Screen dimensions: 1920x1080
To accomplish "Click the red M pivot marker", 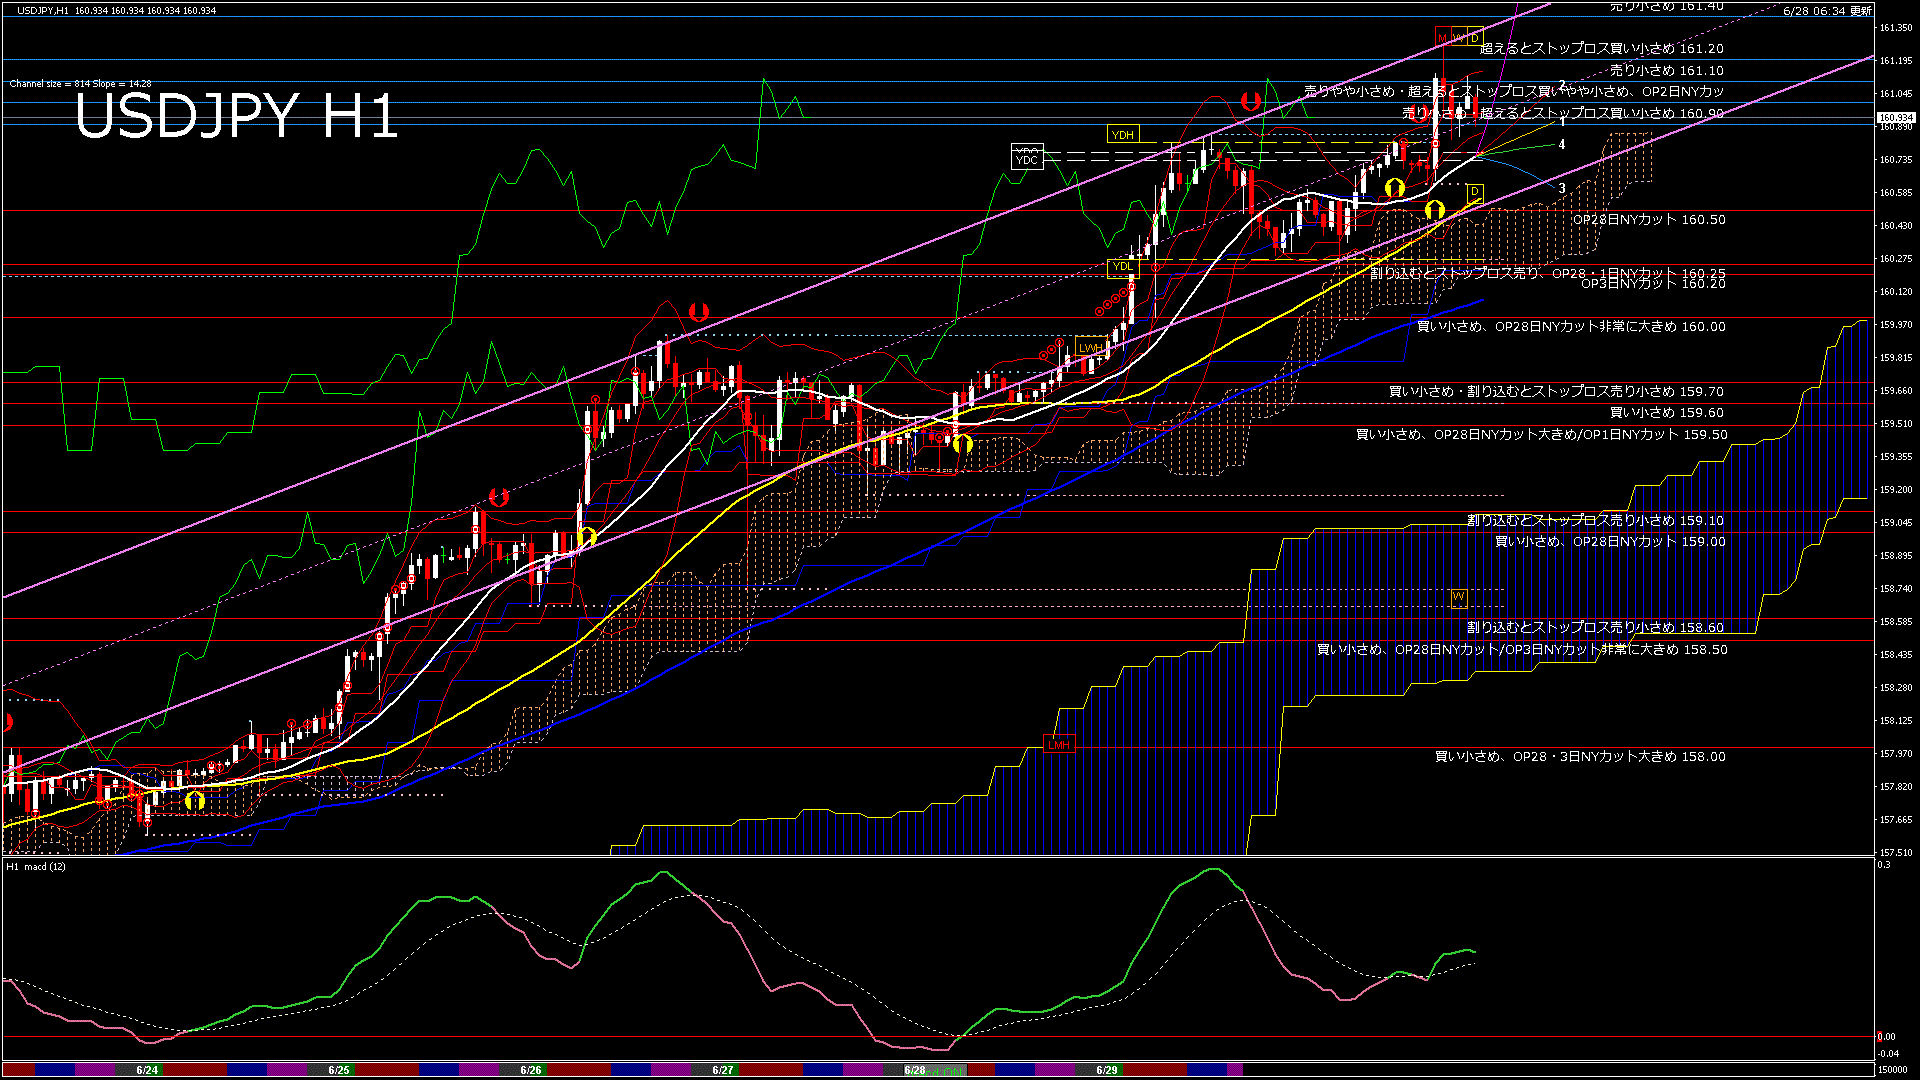I will point(1442,38).
